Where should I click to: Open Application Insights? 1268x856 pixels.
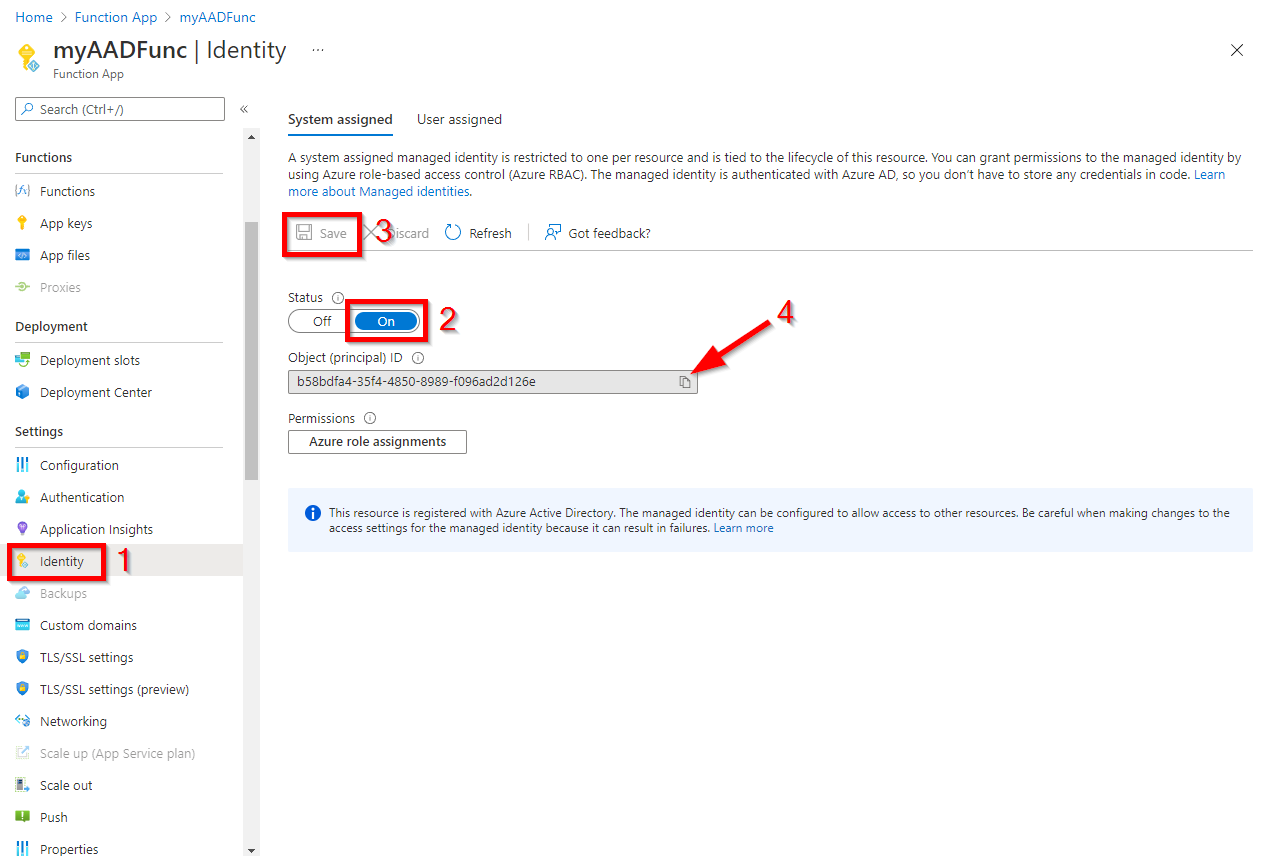coord(96,529)
